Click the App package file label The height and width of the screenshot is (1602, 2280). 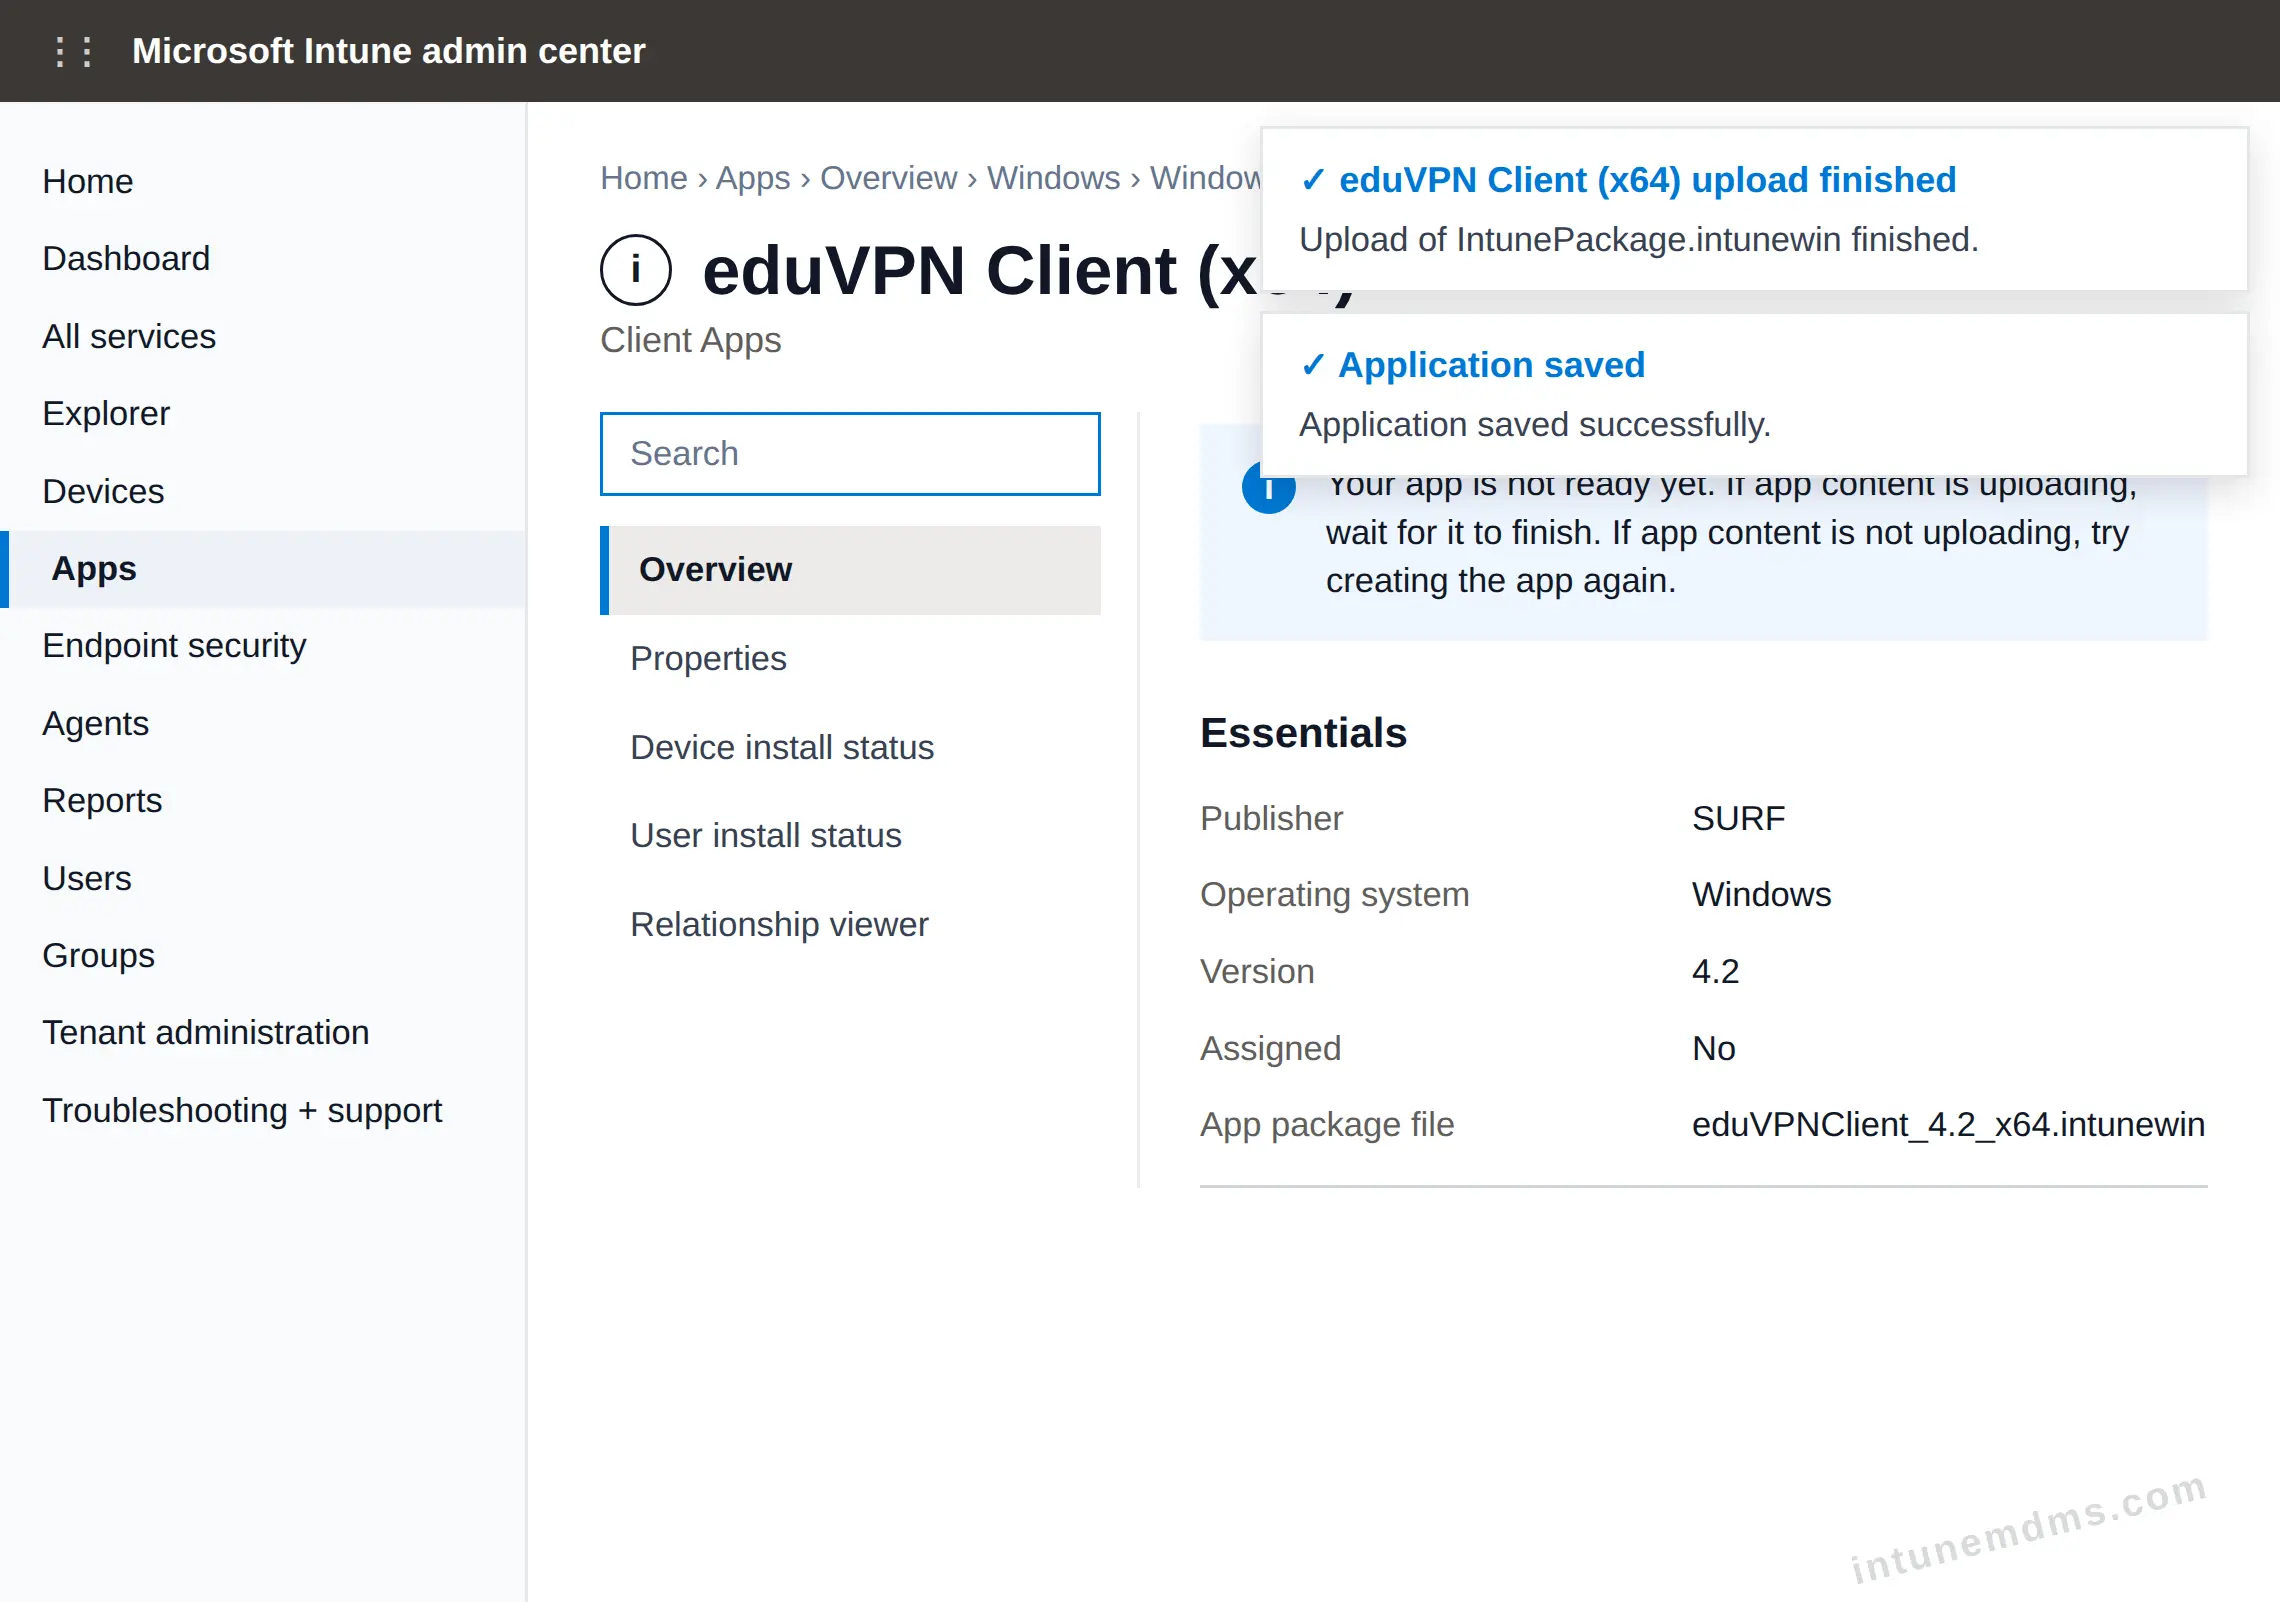(1327, 1124)
